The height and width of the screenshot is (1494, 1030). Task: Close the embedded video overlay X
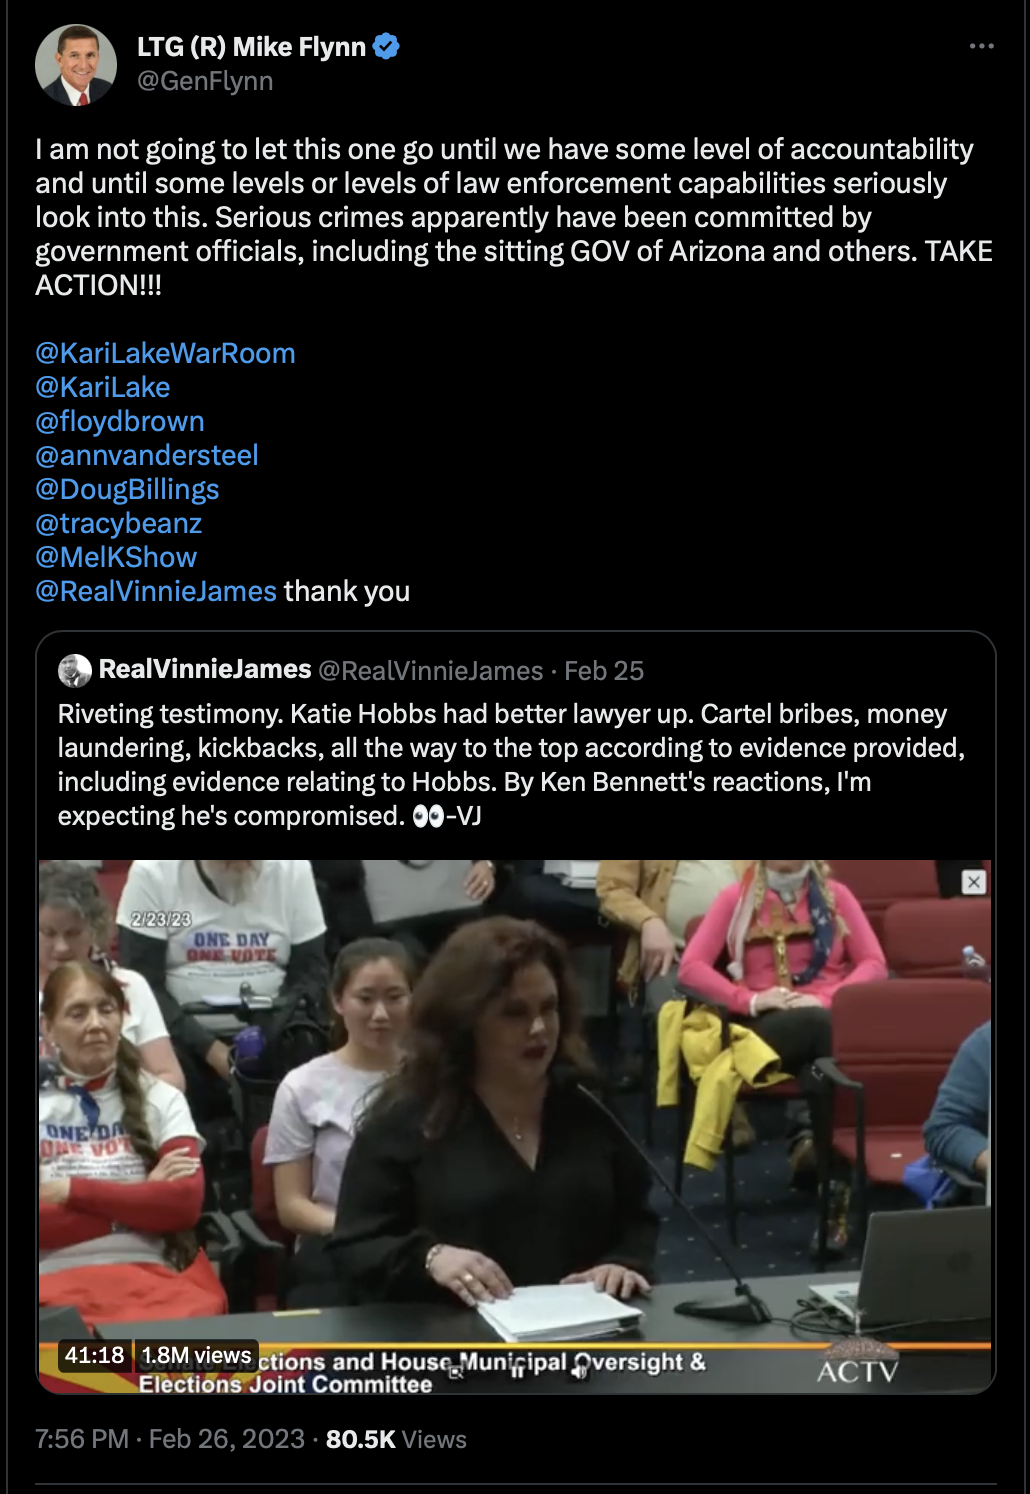pyautogui.click(x=974, y=882)
